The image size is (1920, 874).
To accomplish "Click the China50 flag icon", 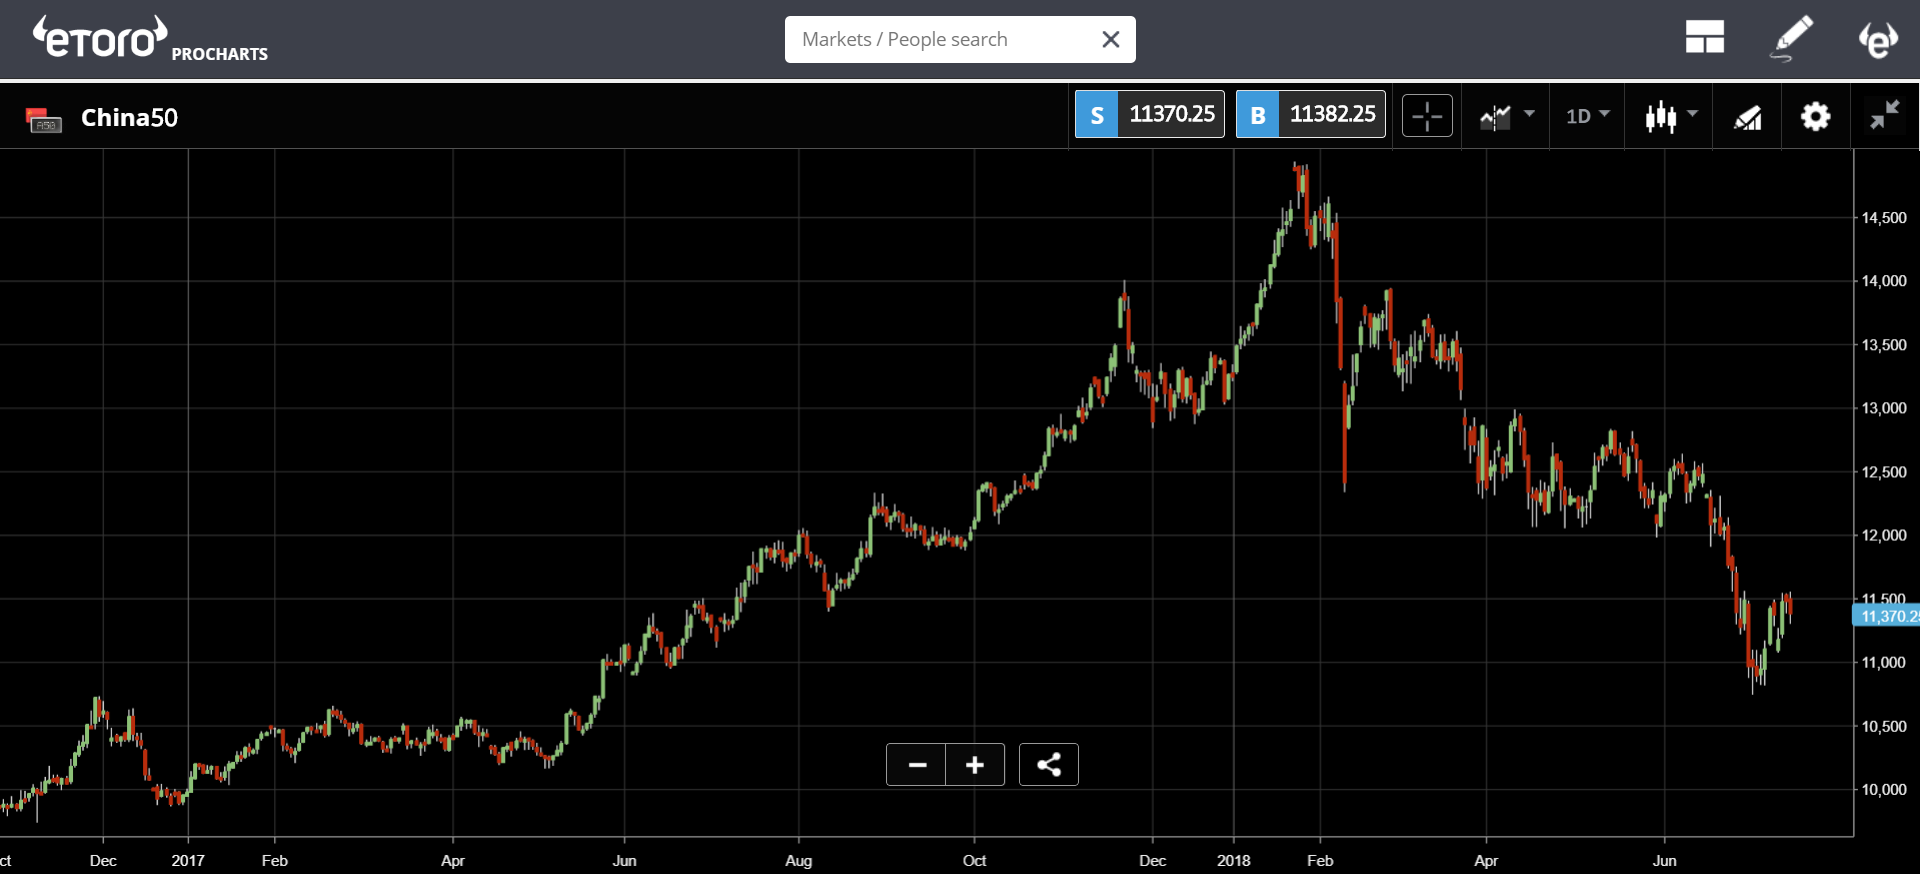I will (43, 119).
